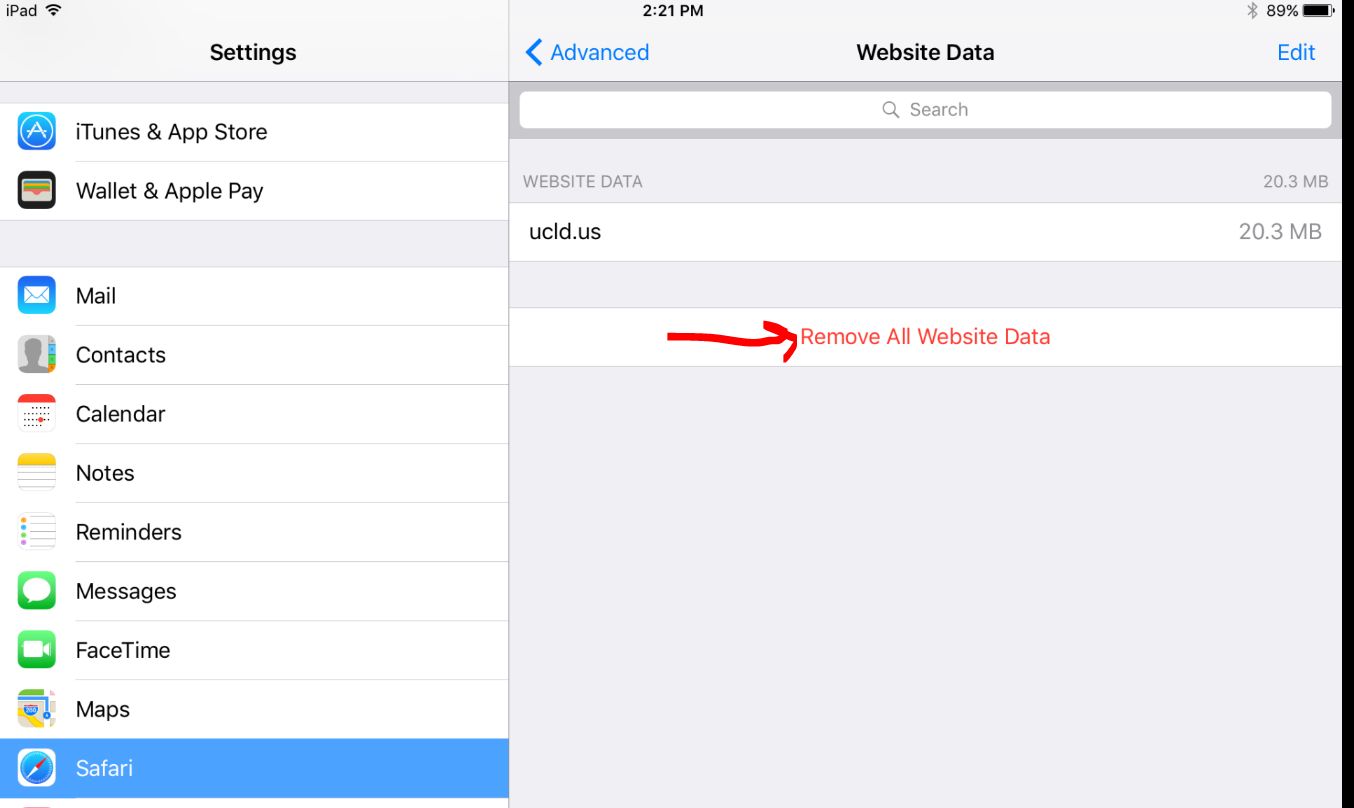Open the Messages settings row
The height and width of the screenshot is (808, 1354).
click(254, 591)
